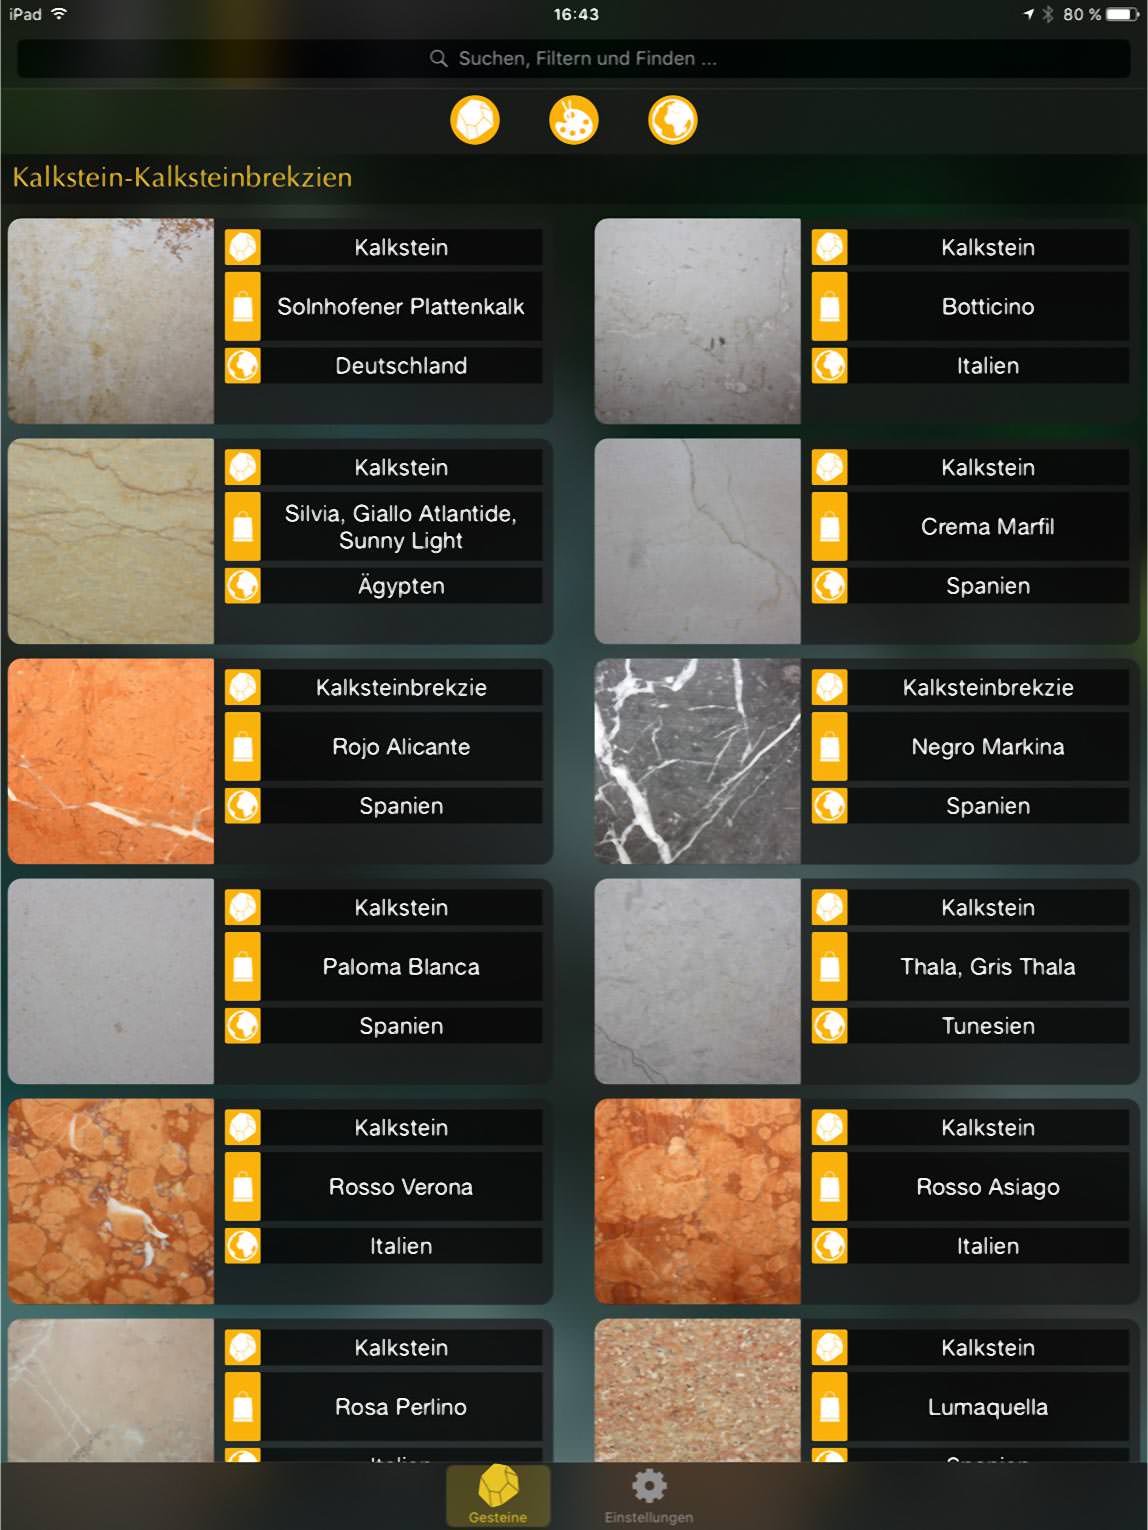
Task: Tap the stone icon beside Botticino's Kalkstein label
Action: 830,247
